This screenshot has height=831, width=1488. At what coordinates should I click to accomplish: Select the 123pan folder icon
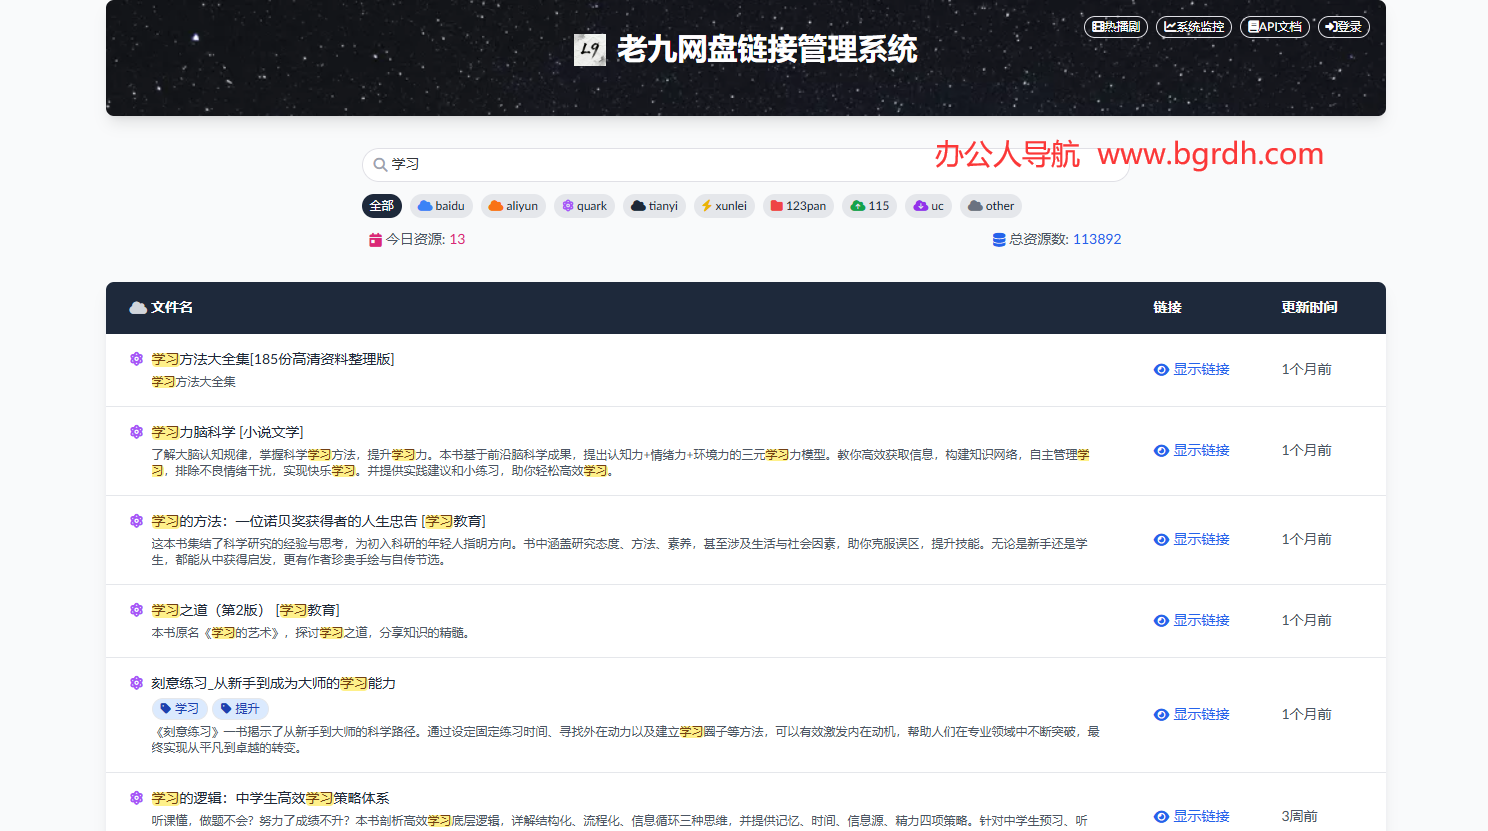776,206
